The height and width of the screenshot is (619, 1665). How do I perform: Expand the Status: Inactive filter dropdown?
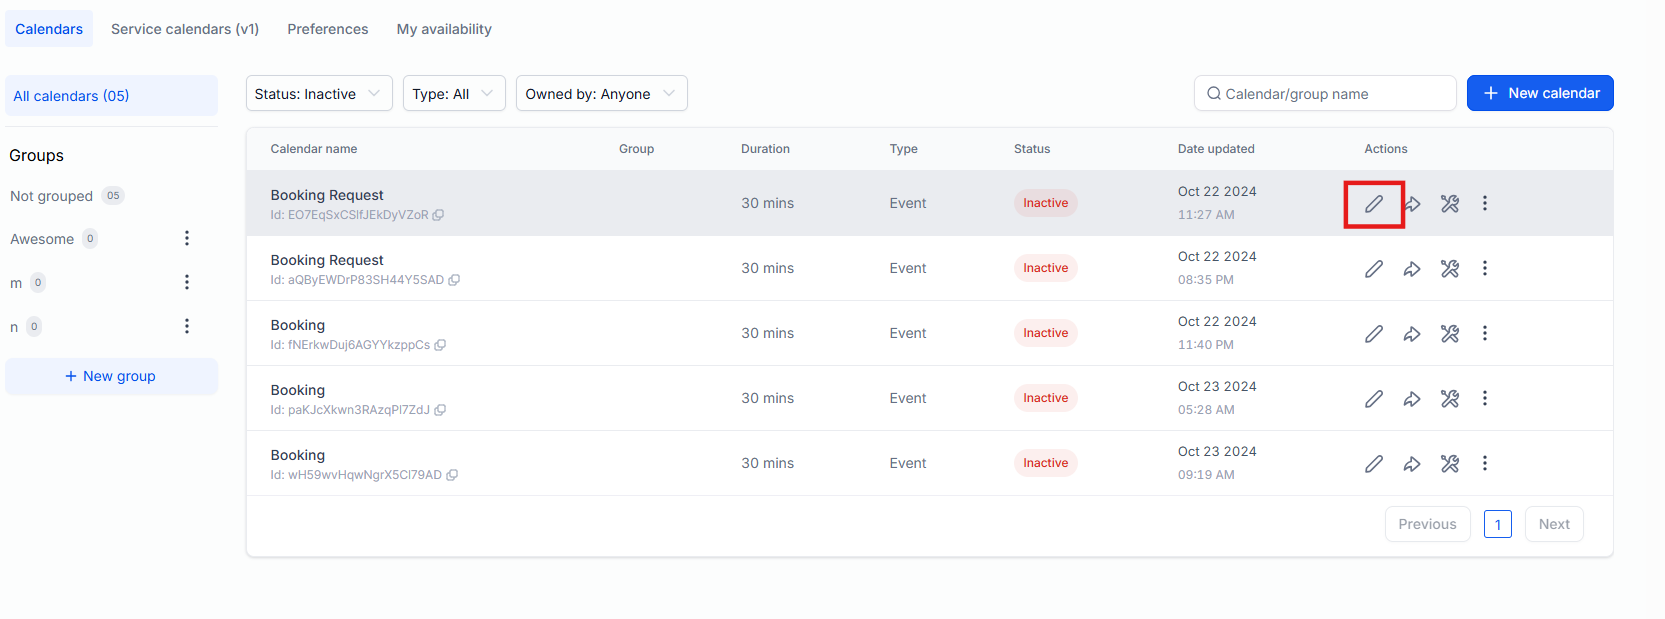click(318, 94)
